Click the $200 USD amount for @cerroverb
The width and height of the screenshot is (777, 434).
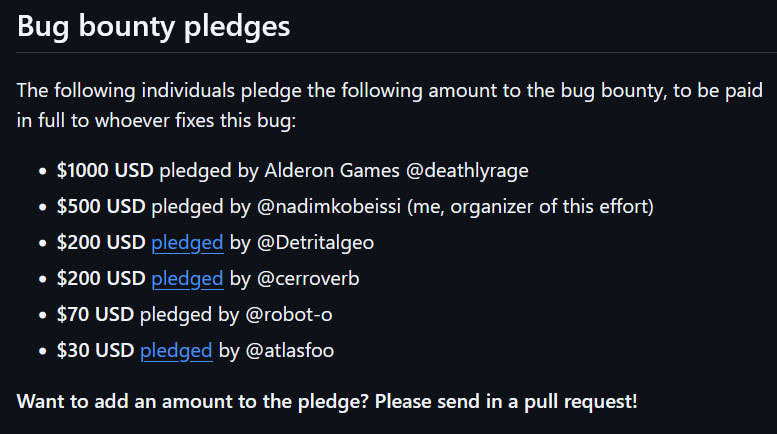click(x=101, y=278)
